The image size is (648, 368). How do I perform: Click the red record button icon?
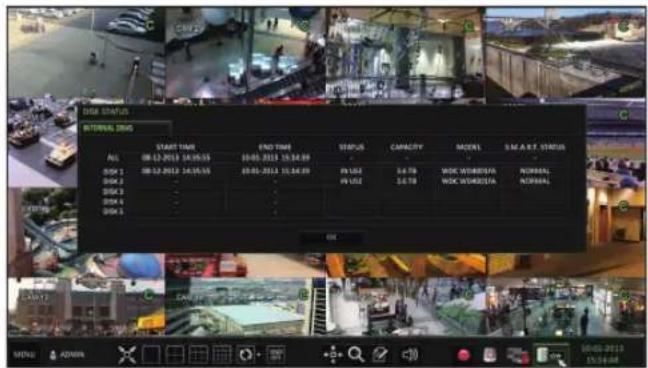click(x=464, y=355)
